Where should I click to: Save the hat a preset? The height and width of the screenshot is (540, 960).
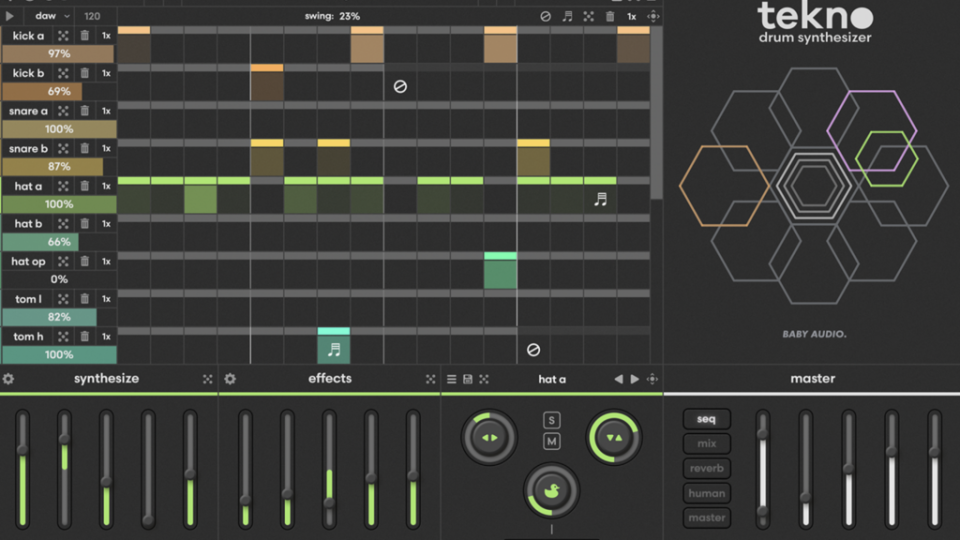pos(468,380)
